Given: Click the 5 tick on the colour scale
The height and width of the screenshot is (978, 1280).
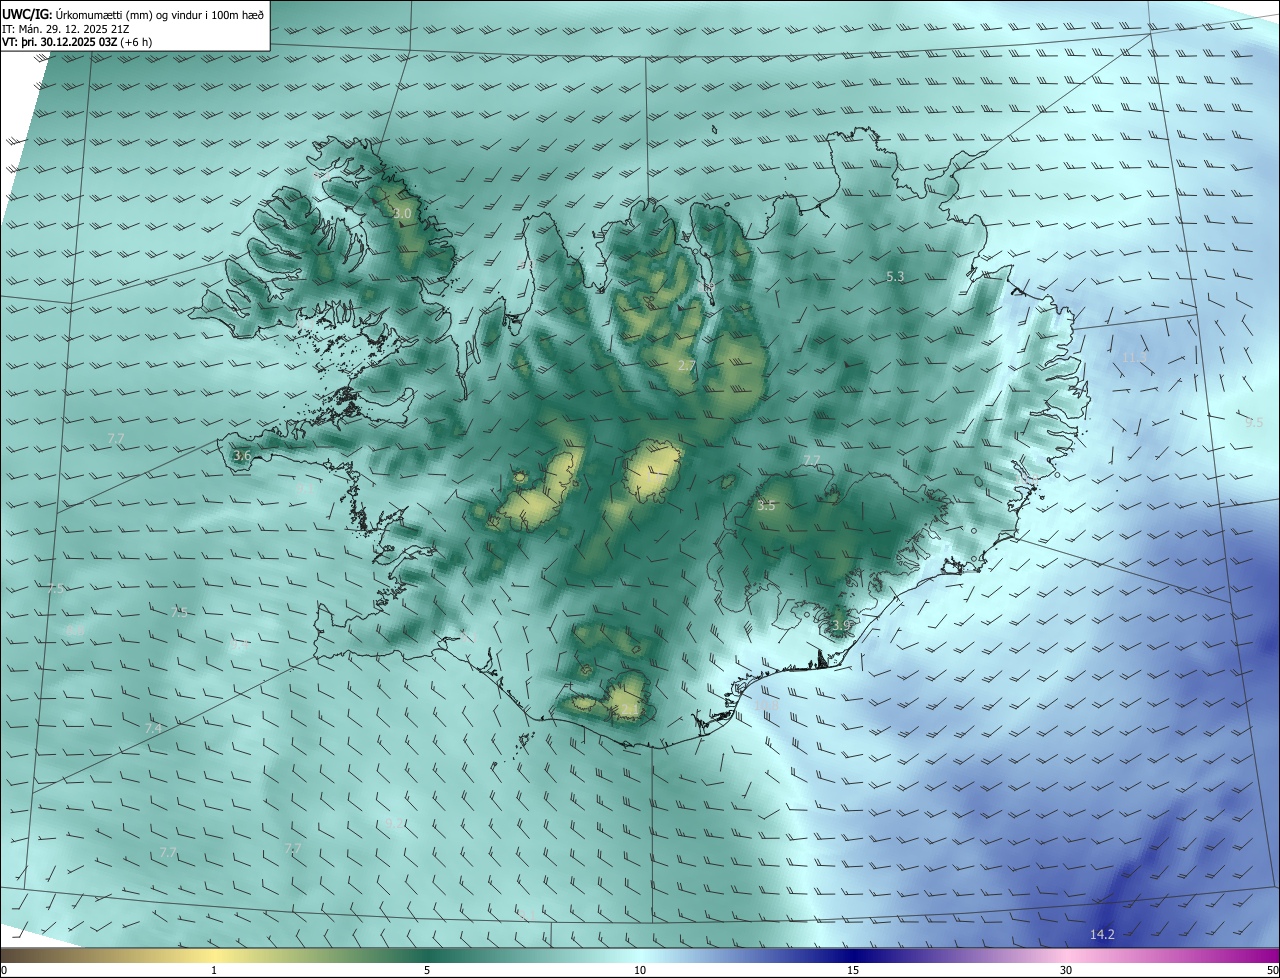Looking at the screenshot, I should (x=427, y=970).
